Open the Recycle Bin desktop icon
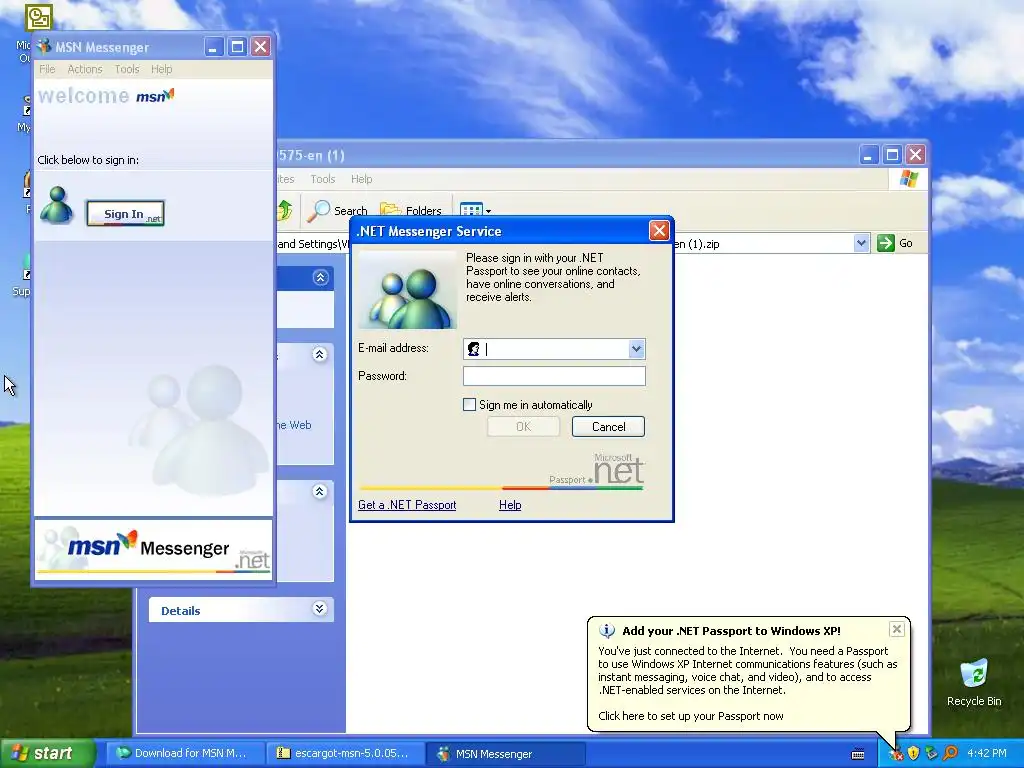1024x768 pixels. coord(974,682)
